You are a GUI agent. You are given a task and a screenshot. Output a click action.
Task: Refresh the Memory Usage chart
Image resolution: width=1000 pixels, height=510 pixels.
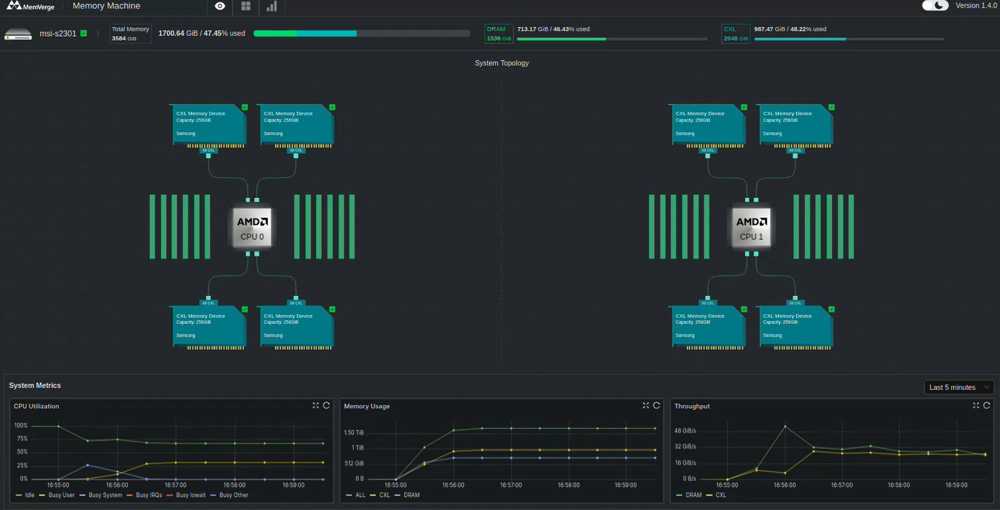(x=657, y=406)
